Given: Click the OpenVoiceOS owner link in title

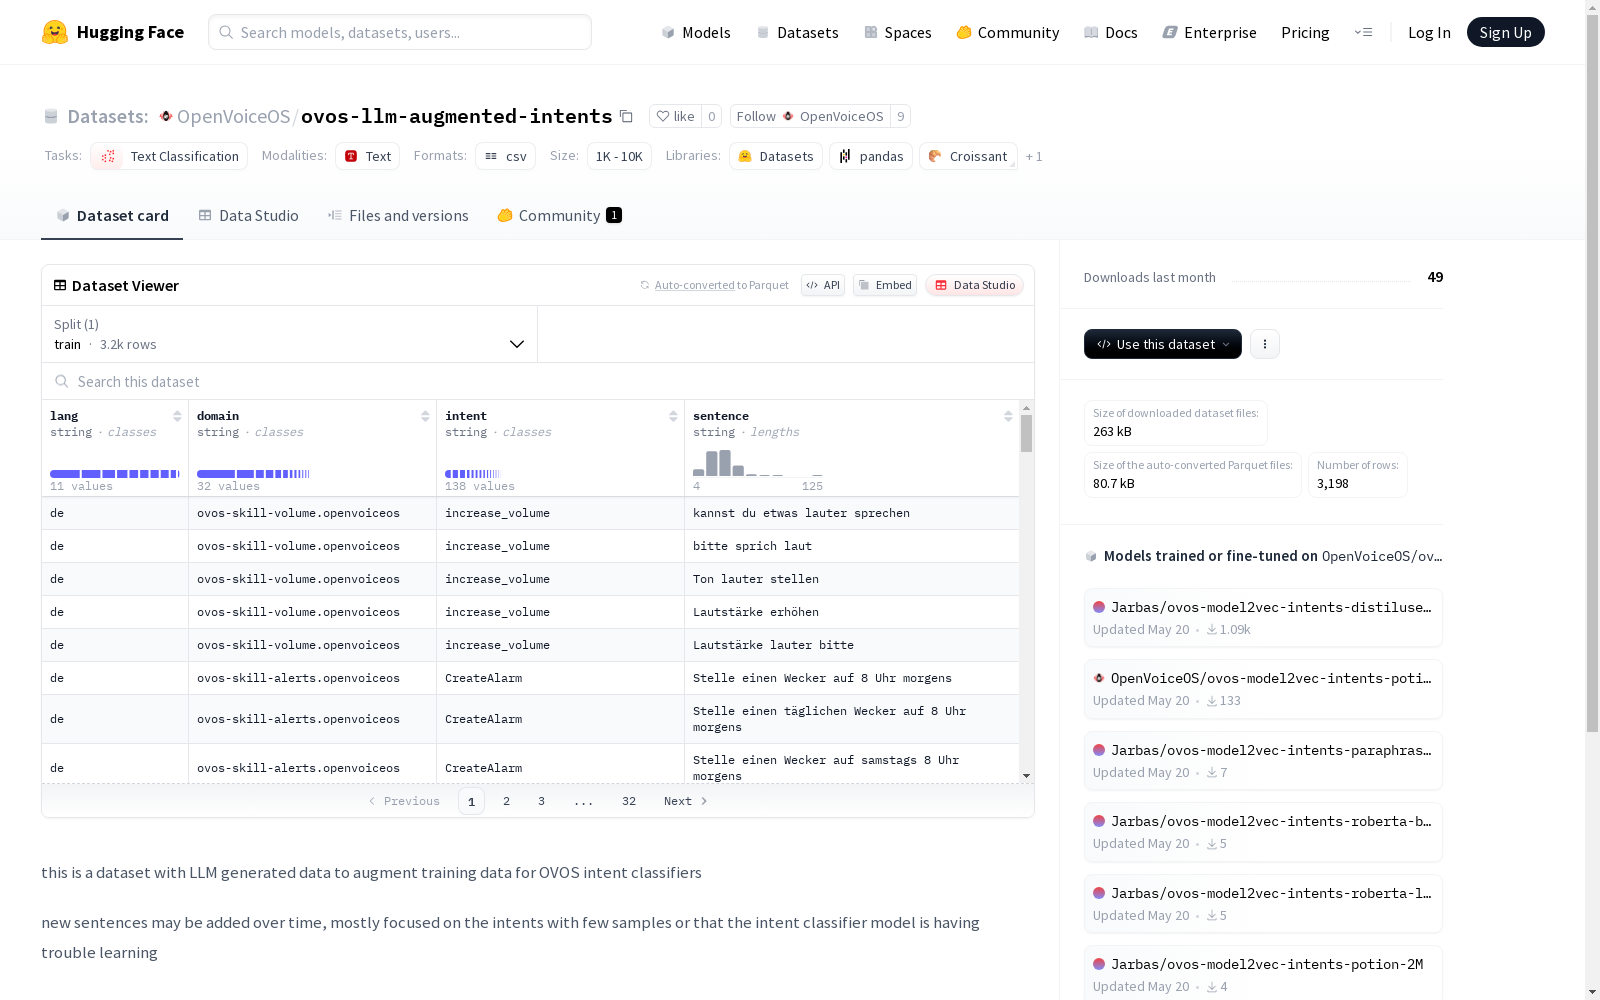Looking at the screenshot, I should pos(233,116).
